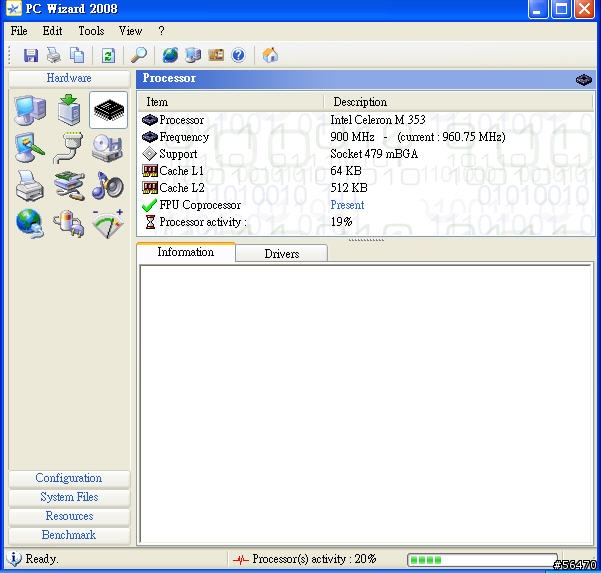This screenshot has width=601, height=573.
Task: Open the Voltage and temperature gauge icon
Action: click(x=108, y=223)
